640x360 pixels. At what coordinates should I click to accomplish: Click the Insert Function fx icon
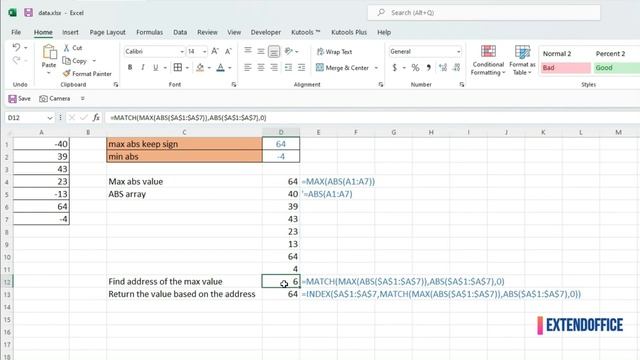96,118
